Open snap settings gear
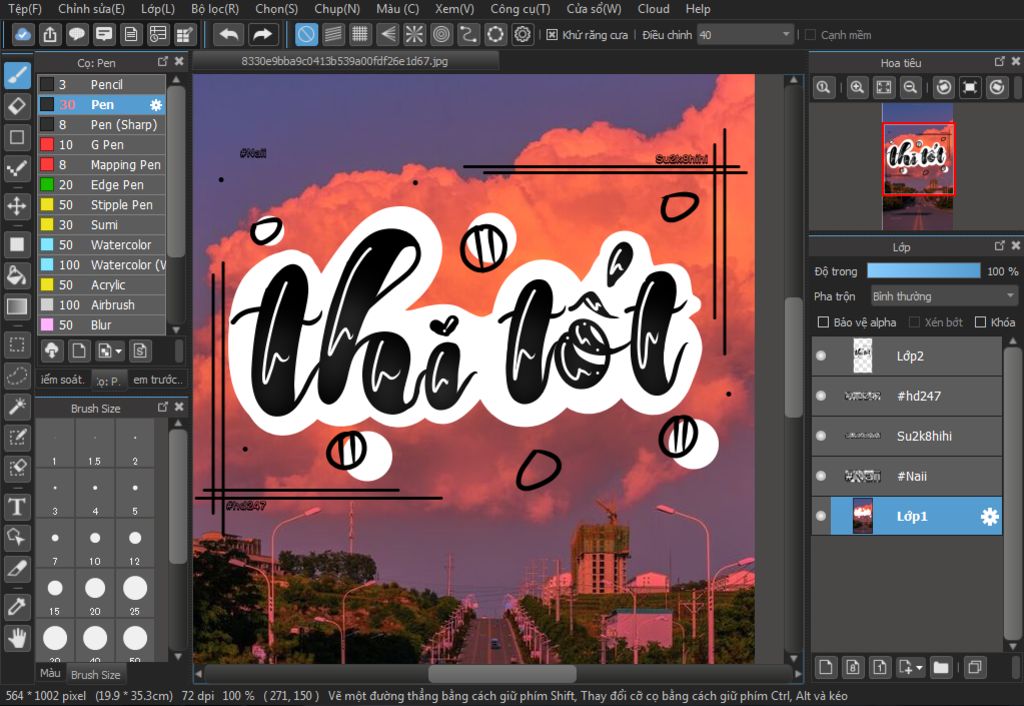 (x=522, y=35)
